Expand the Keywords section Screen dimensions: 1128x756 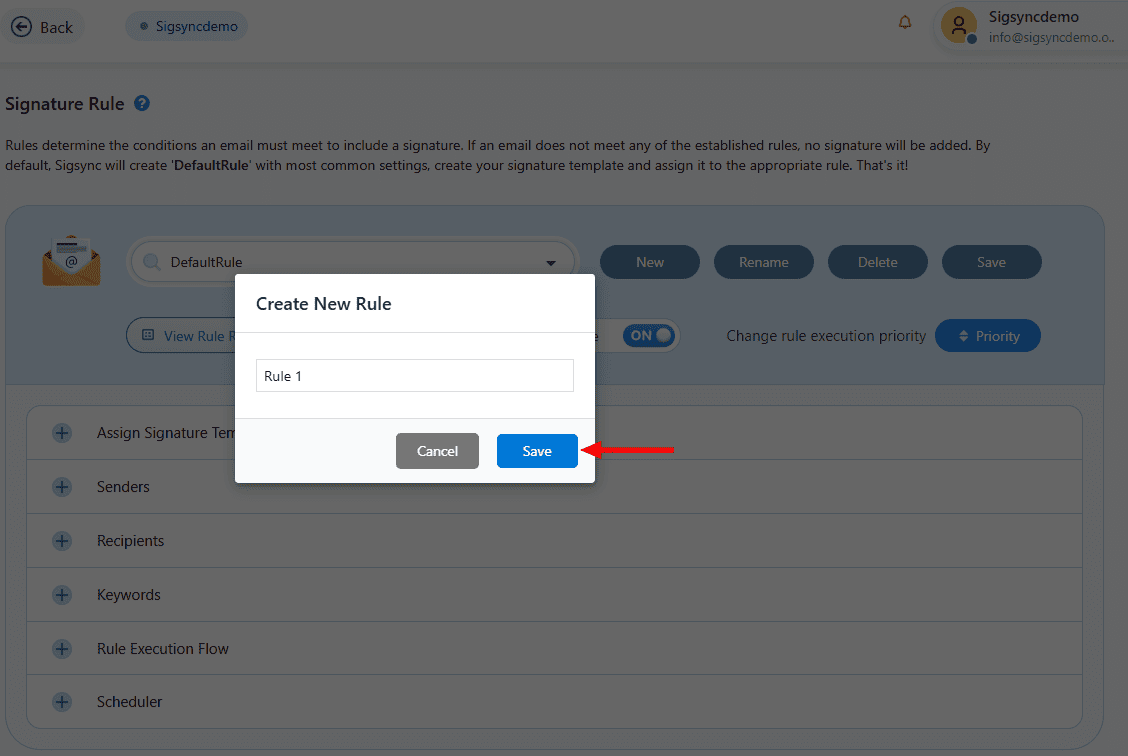coord(62,595)
